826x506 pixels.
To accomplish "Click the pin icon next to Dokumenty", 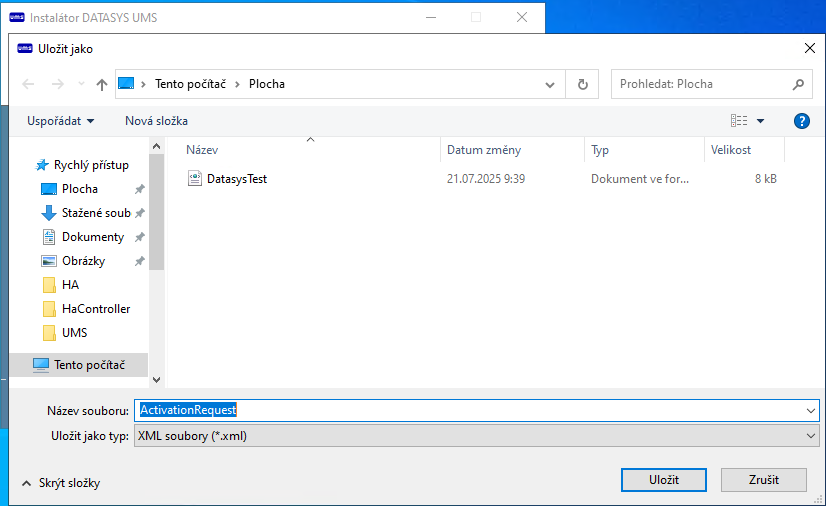I will (x=140, y=237).
